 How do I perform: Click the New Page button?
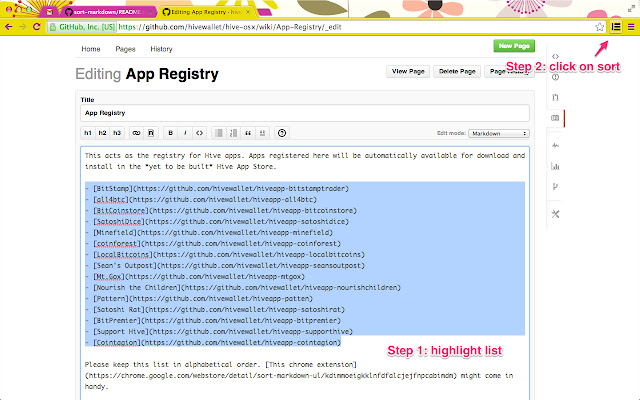(x=514, y=46)
